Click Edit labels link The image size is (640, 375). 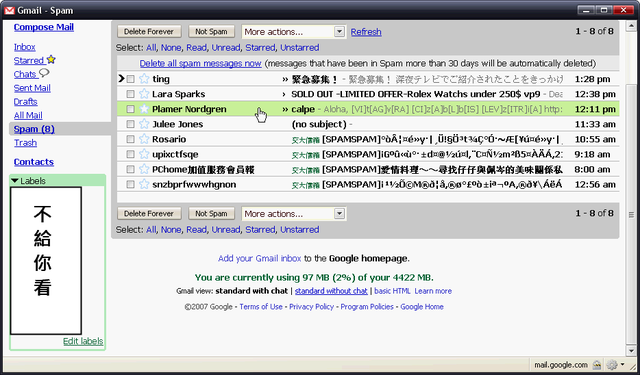coord(83,341)
